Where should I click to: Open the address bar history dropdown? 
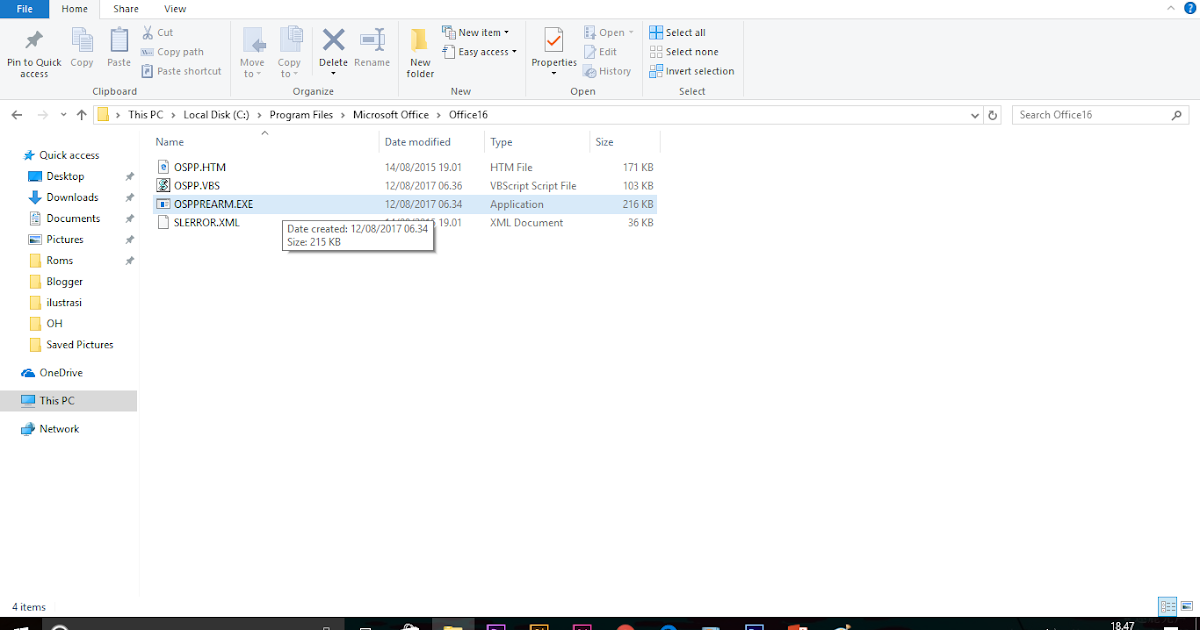(974, 114)
